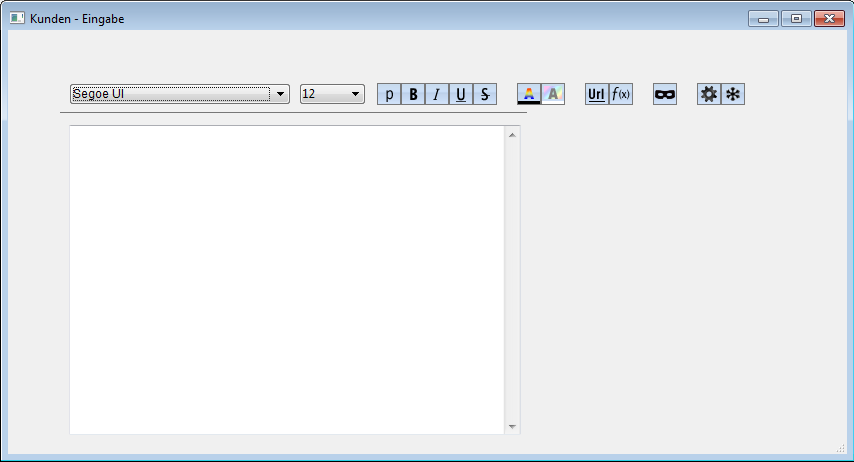
Task: Toggle italic formatting
Action: point(437,94)
